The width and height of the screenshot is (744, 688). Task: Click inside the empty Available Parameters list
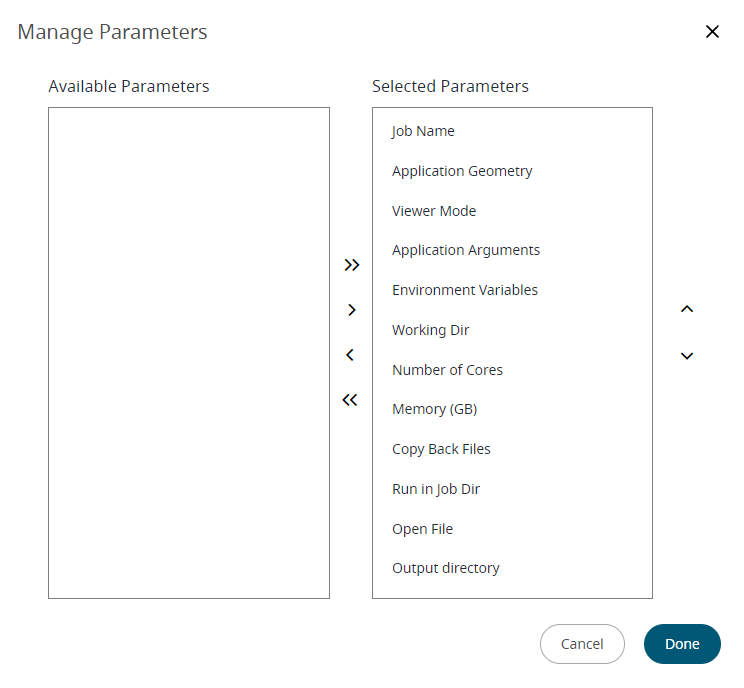189,353
